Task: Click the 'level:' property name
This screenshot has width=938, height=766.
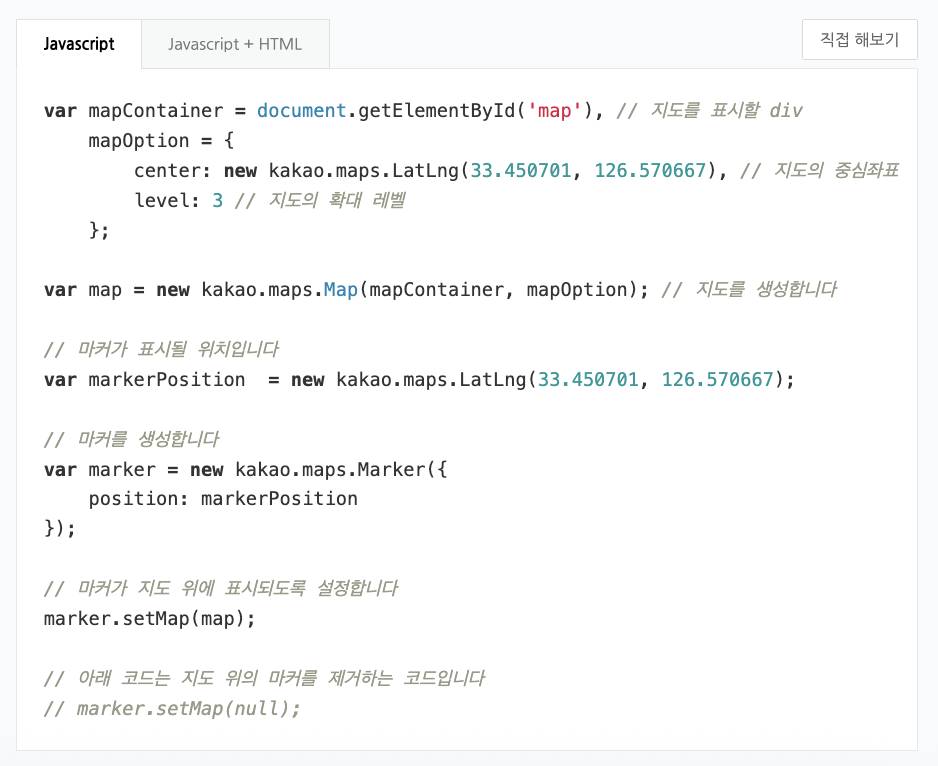Action: pos(167,200)
